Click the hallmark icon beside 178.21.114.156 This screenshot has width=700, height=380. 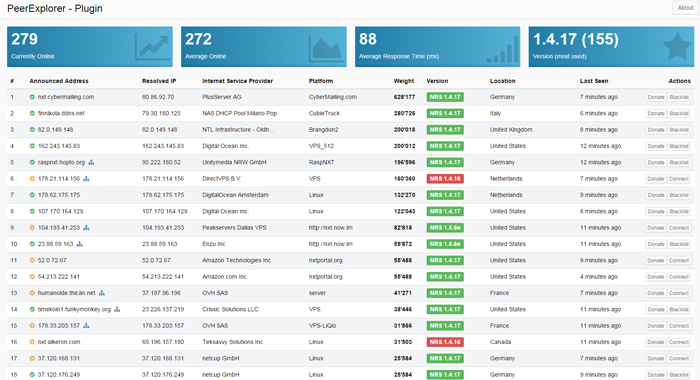click(86, 179)
